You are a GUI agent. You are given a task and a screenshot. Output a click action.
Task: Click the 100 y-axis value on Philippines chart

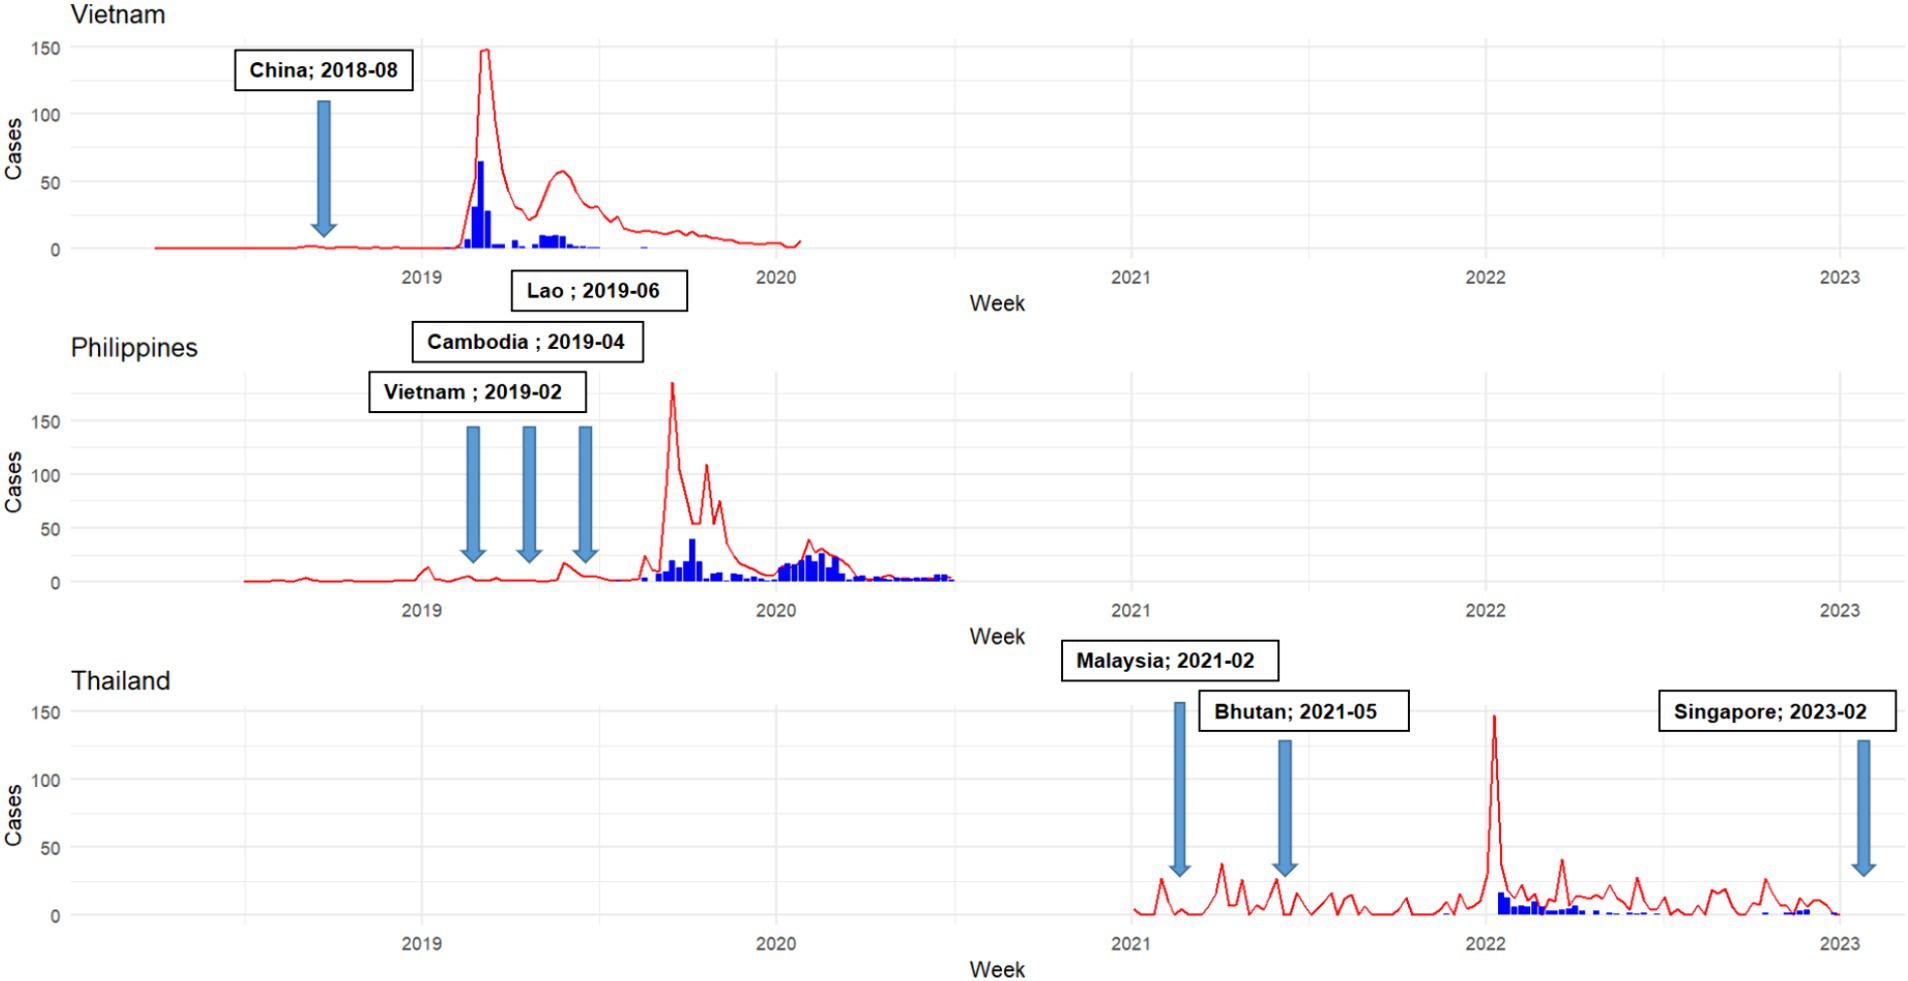click(x=46, y=476)
